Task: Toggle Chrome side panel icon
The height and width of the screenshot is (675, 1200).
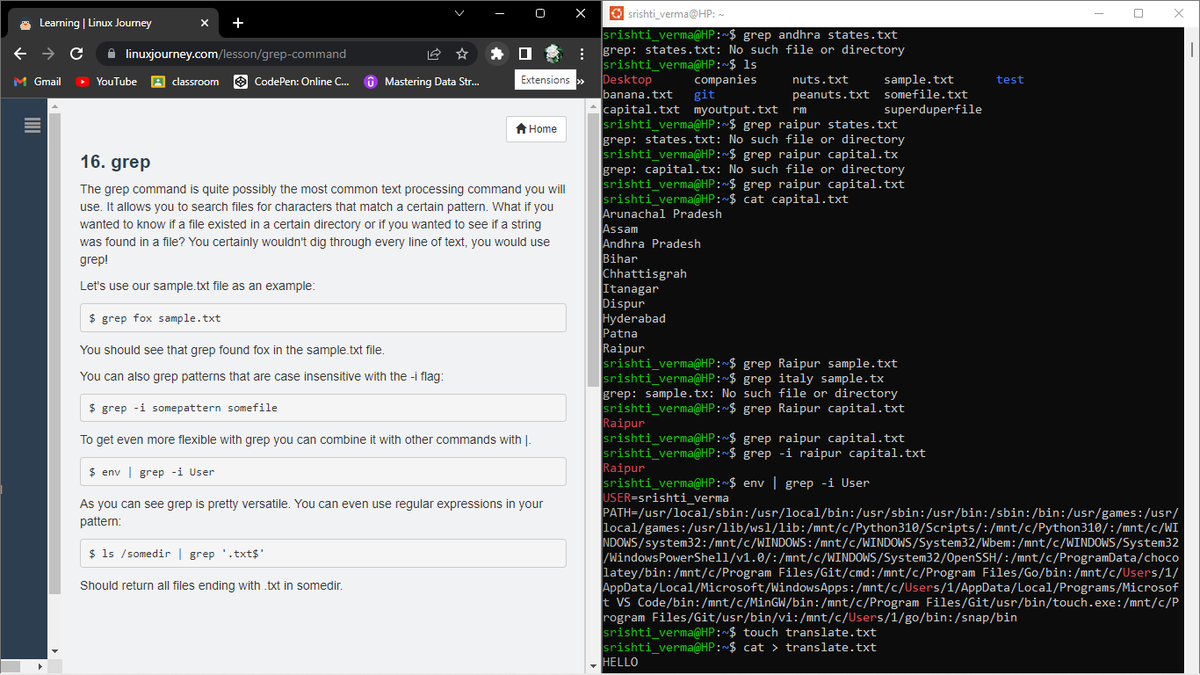Action: click(525, 54)
